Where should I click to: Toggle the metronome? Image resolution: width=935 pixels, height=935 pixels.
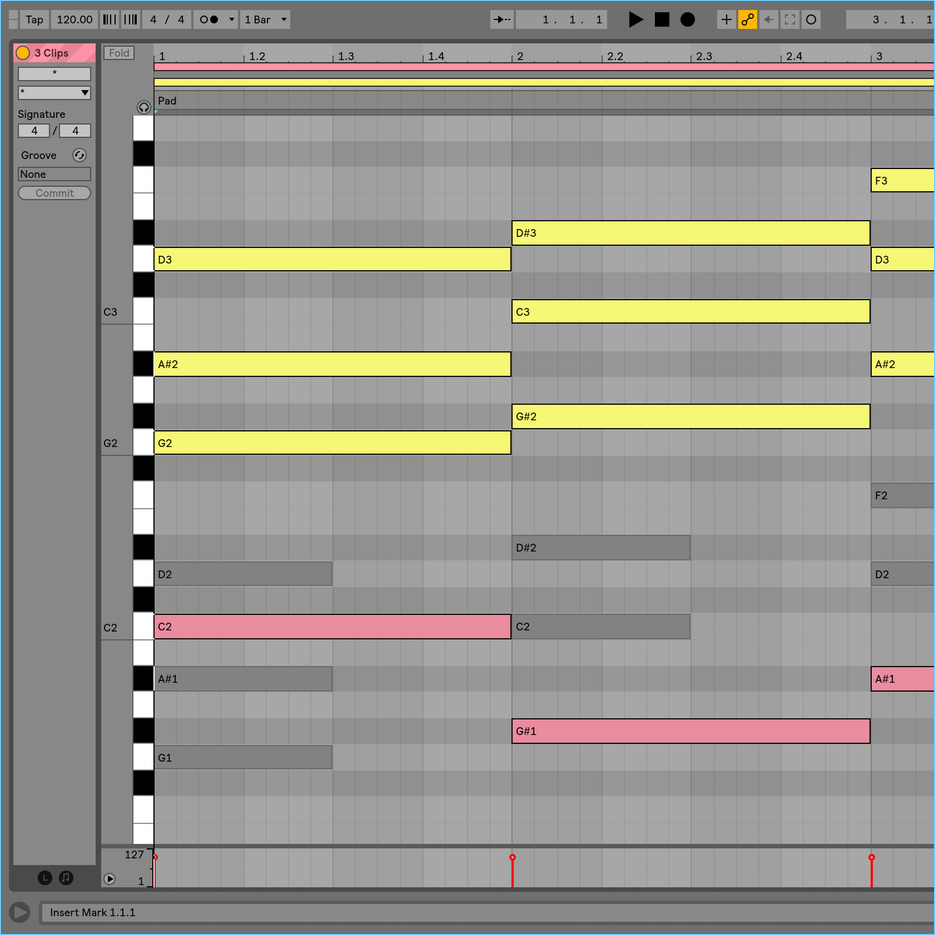coord(209,20)
